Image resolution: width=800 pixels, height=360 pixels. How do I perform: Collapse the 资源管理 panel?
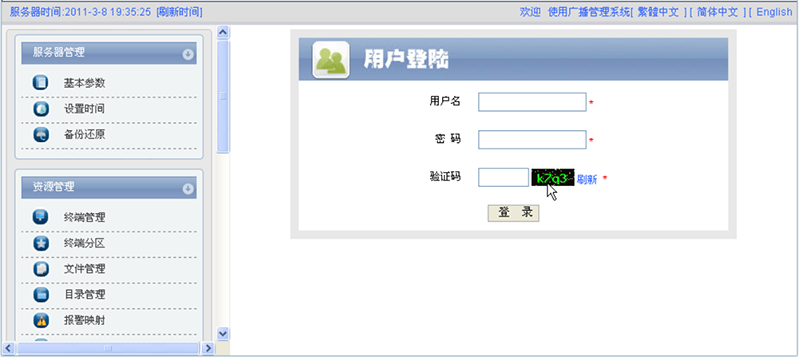(x=188, y=189)
